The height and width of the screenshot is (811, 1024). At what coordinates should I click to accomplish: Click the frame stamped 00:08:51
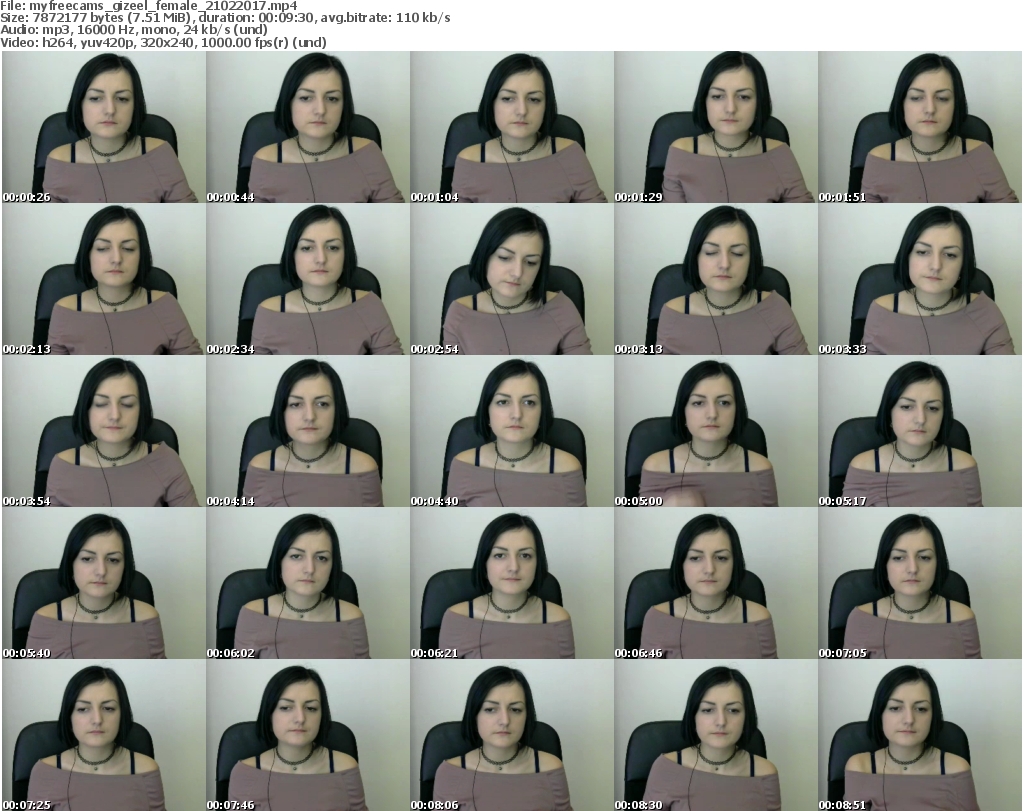919,735
